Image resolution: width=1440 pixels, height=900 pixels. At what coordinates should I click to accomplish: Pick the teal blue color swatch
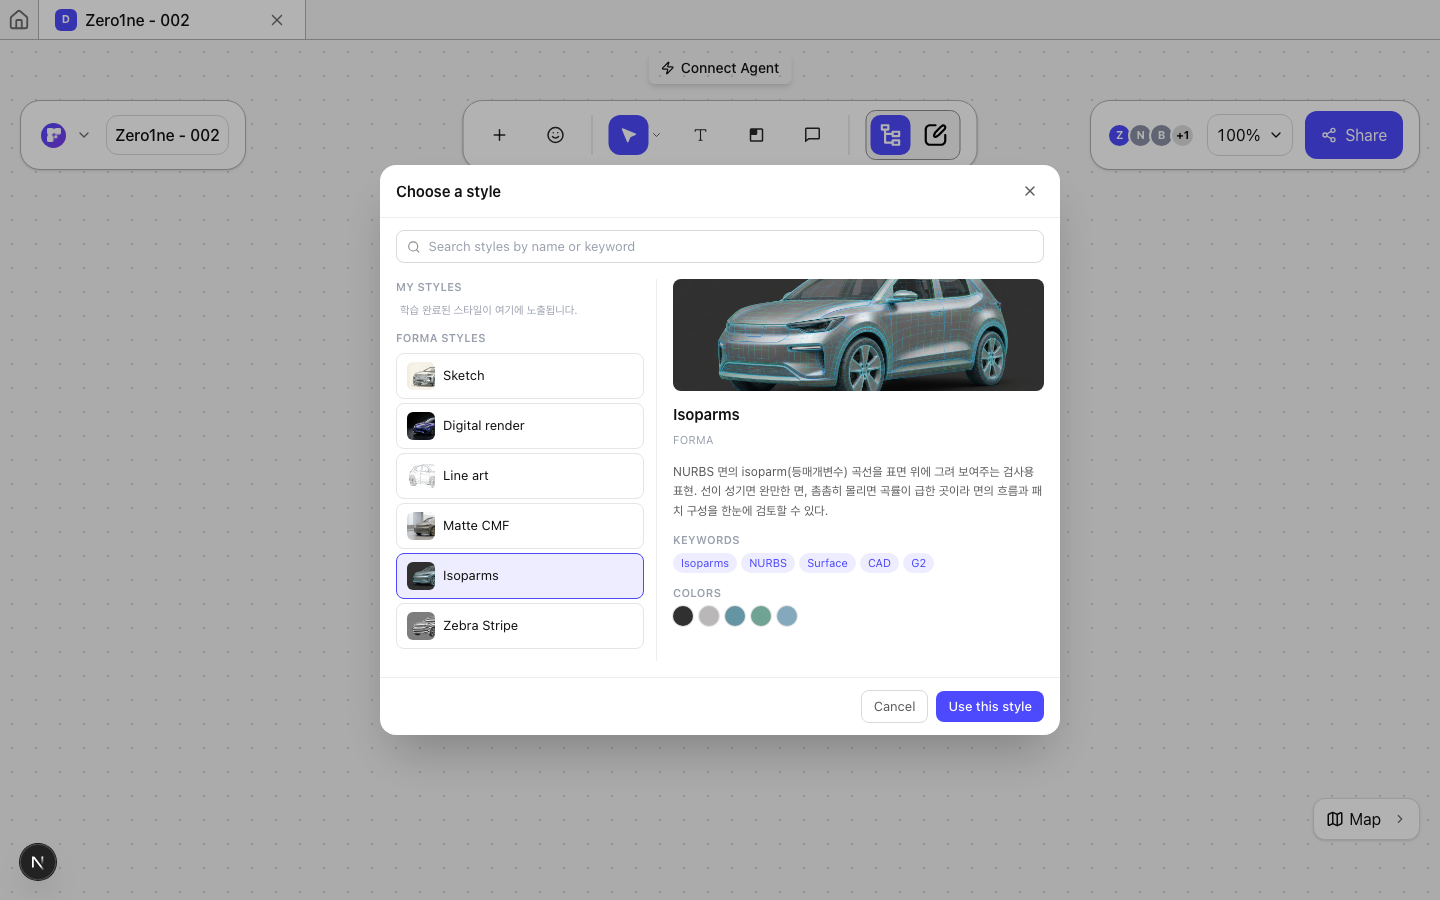pyautogui.click(x=735, y=616)
